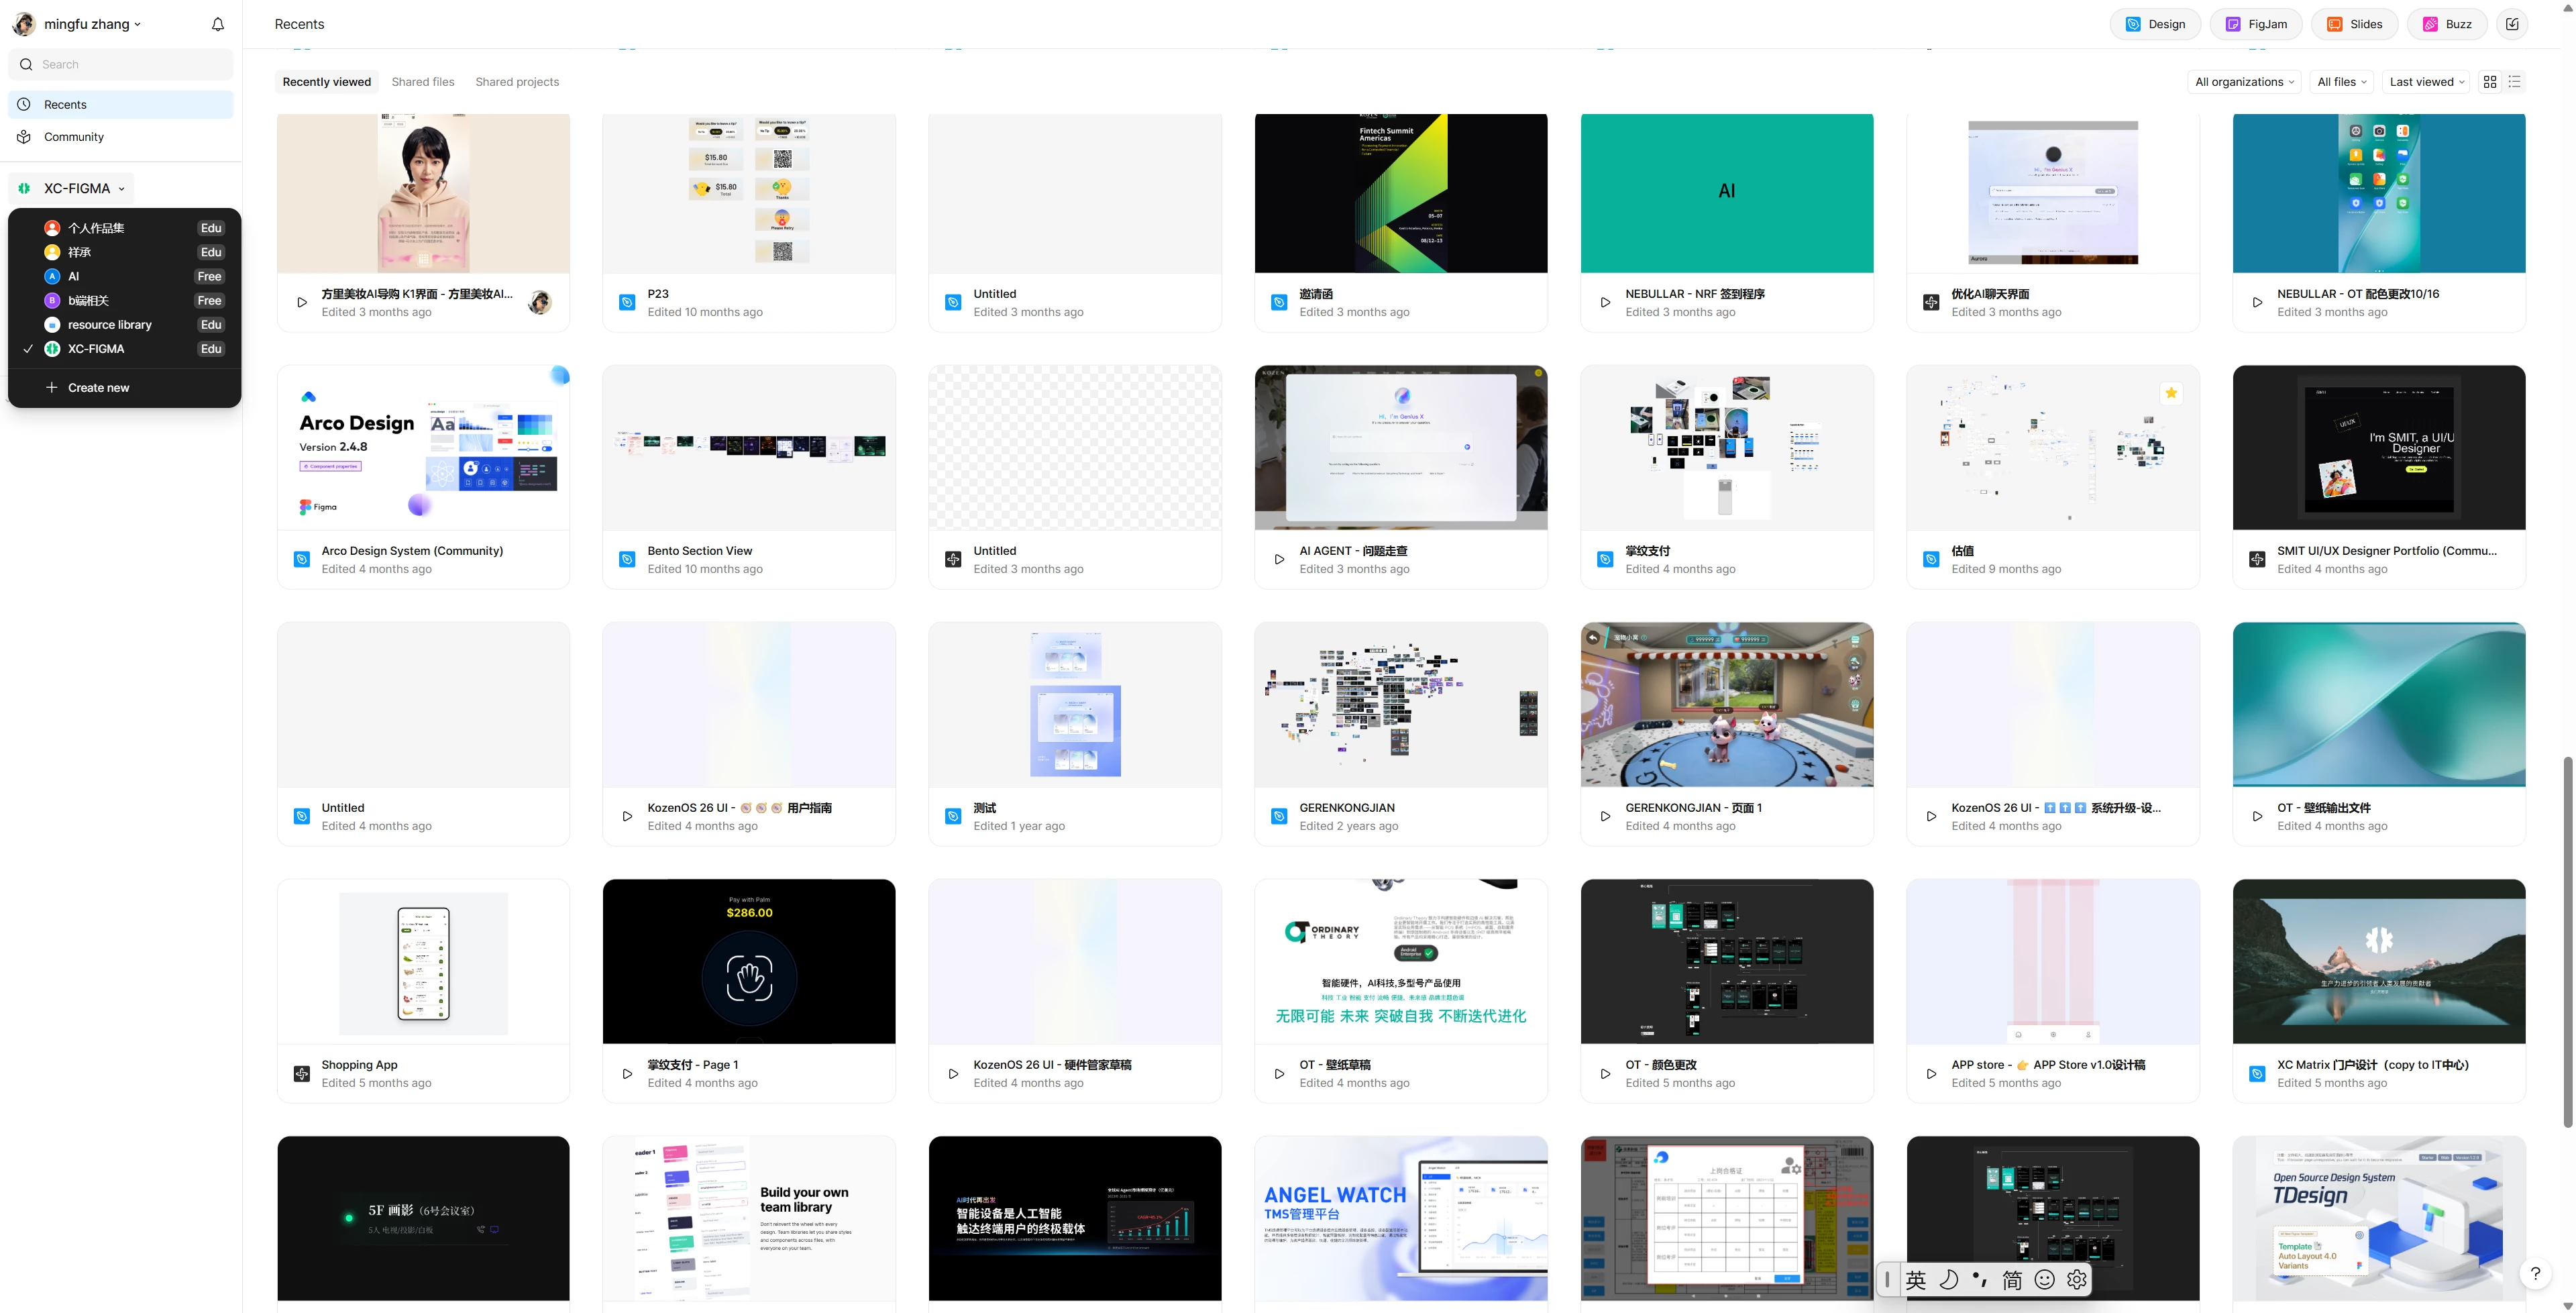
Task: Open the All organizations dropdown
Action: pos(2244,82)
